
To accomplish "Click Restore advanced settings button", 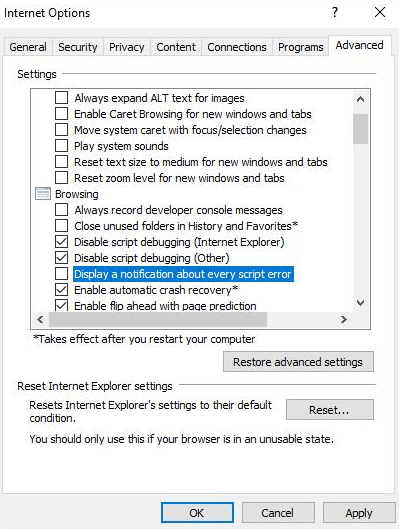I will [x=298, y=362].
